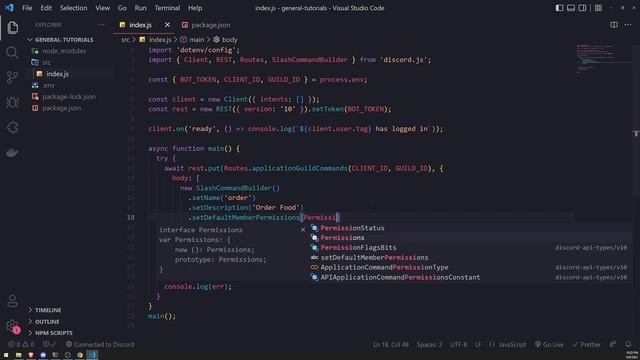Change encoding via UTF-8 status item
The image size is (640, 360).
click(458, 344)
